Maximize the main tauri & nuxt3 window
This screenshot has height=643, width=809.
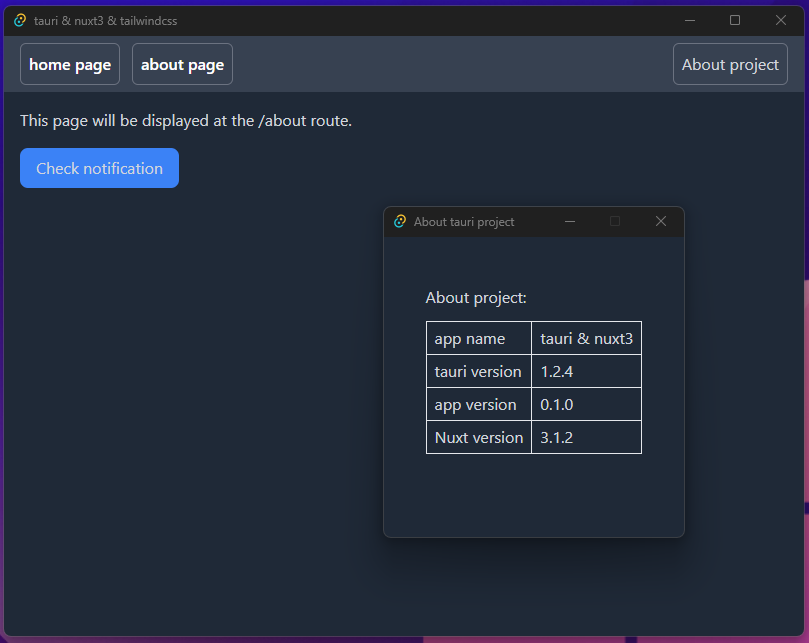point(735,21)
